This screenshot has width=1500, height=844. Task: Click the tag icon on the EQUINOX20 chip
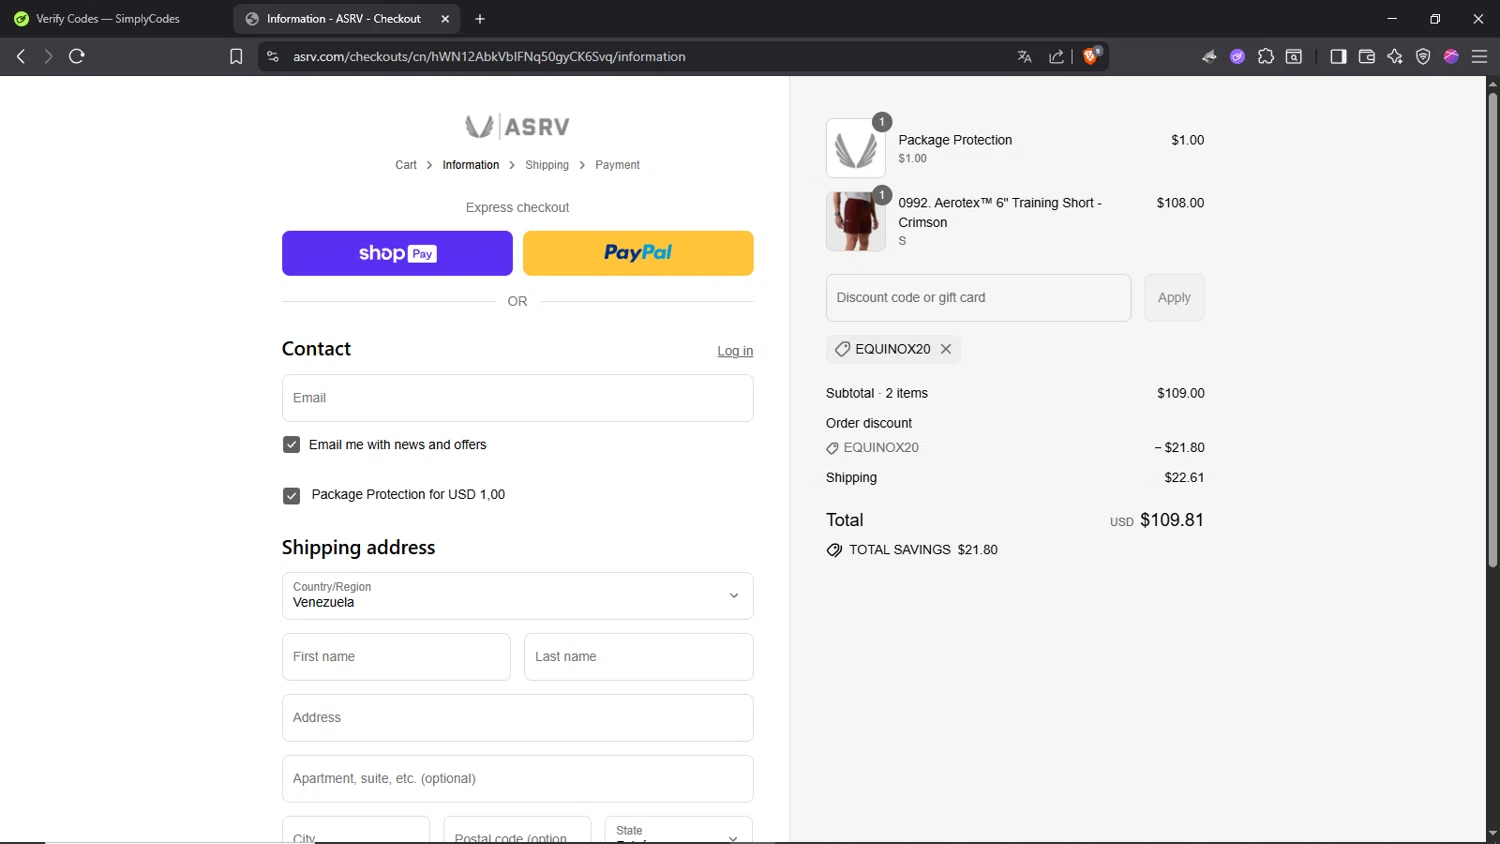pos(843,349)
